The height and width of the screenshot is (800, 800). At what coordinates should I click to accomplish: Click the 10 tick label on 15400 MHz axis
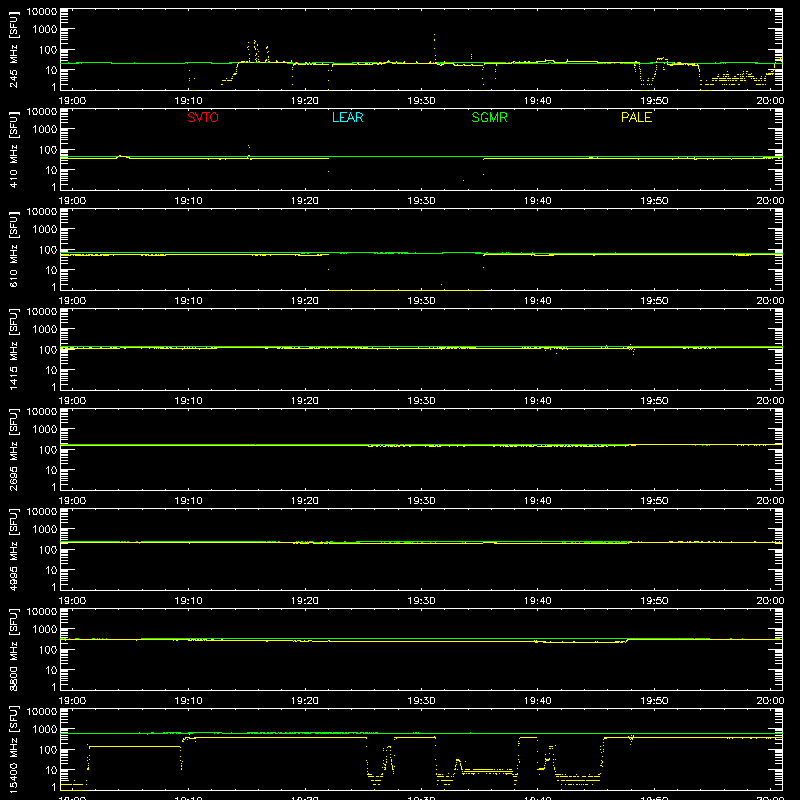(51, 770)
